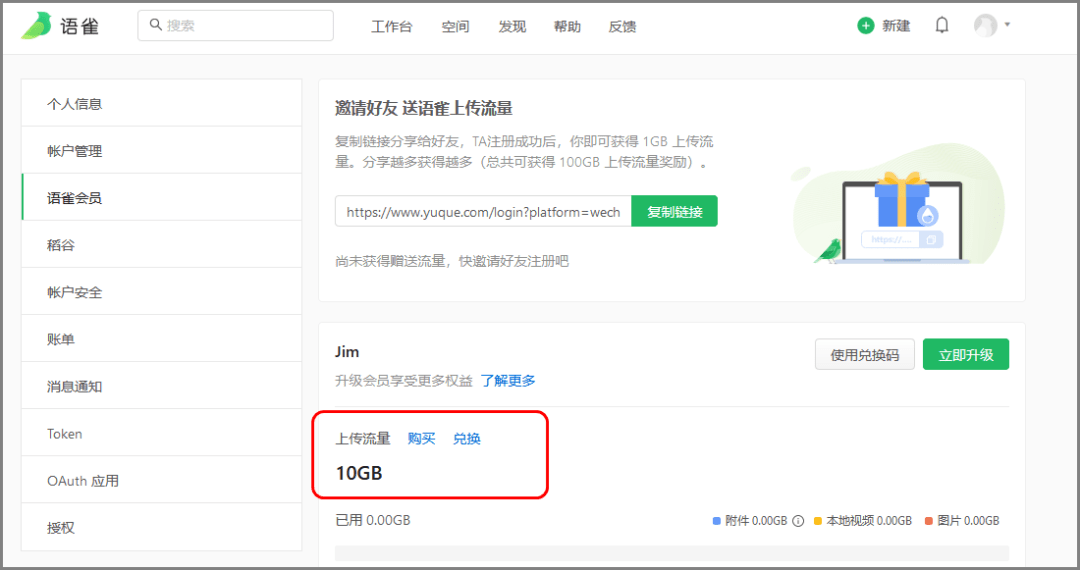
Task: Click the 上传流量 label
Action: point(363,439)
